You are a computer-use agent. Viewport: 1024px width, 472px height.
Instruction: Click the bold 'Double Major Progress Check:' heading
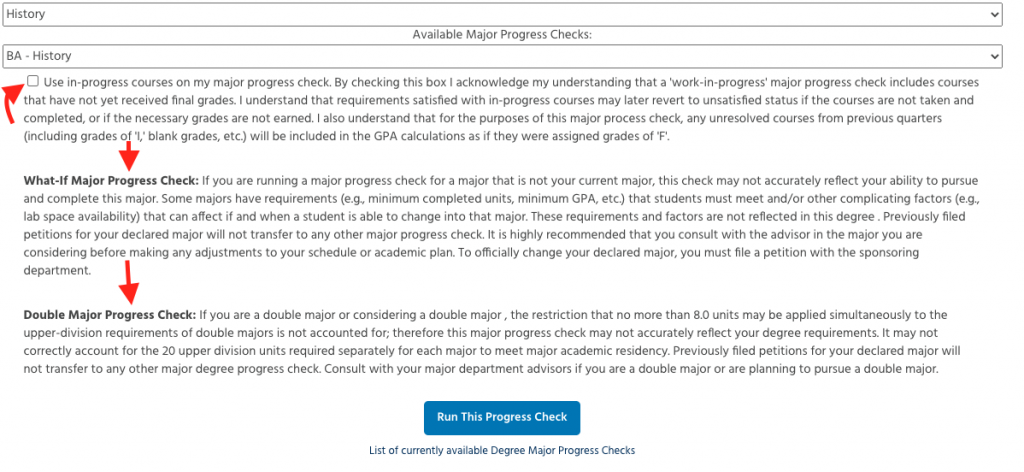click(x=110, y=315)
